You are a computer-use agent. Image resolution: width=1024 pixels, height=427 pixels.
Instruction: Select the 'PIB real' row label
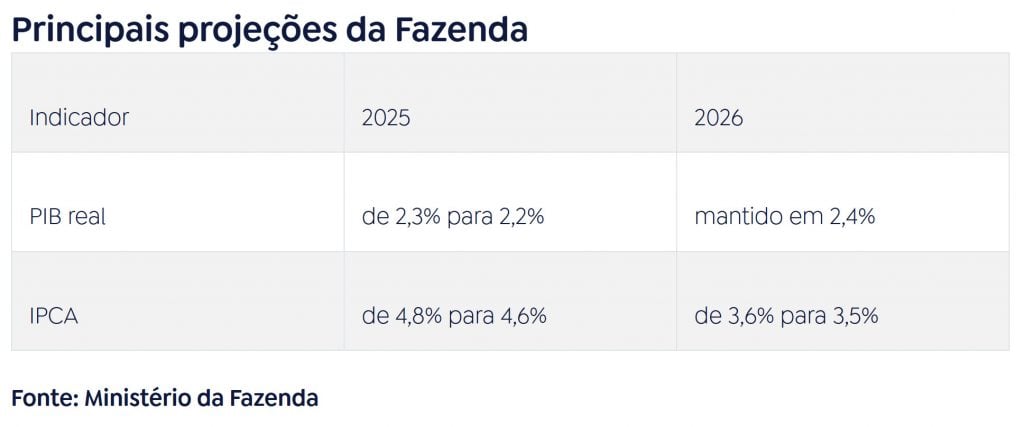67,216
